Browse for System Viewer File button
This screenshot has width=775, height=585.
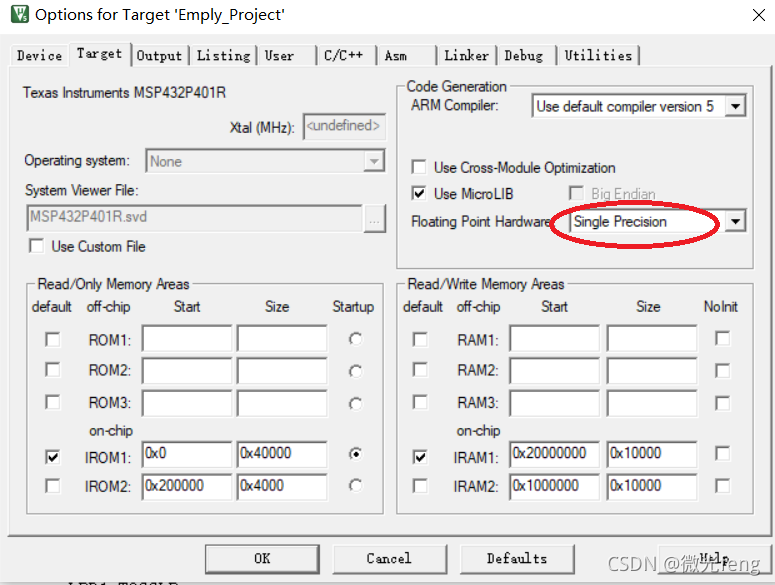[x=374, y=218]
